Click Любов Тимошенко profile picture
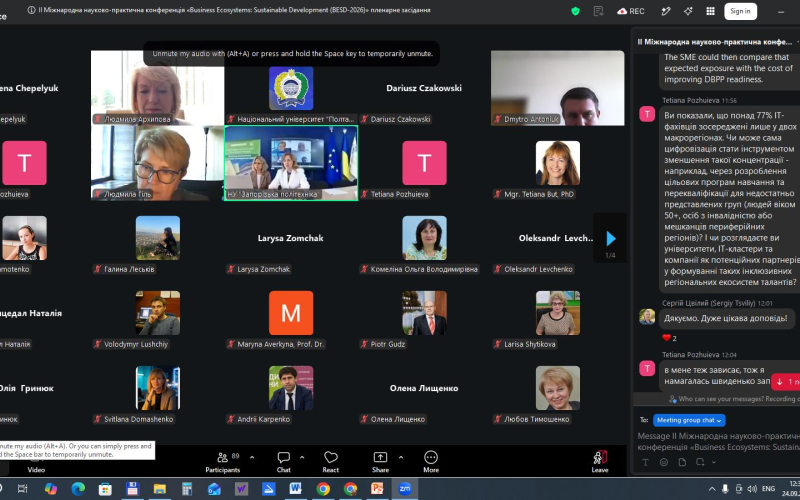Screen dimensions: 800x500 click(558, 388)
